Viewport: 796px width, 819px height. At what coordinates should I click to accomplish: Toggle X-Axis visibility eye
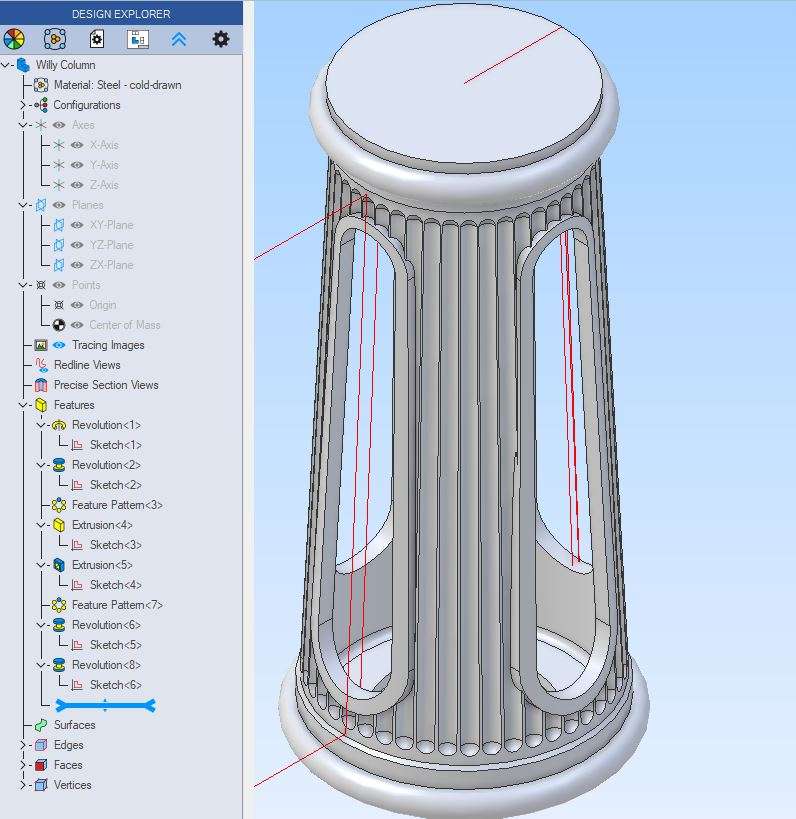pyautogui.click(x=77, y=145)
